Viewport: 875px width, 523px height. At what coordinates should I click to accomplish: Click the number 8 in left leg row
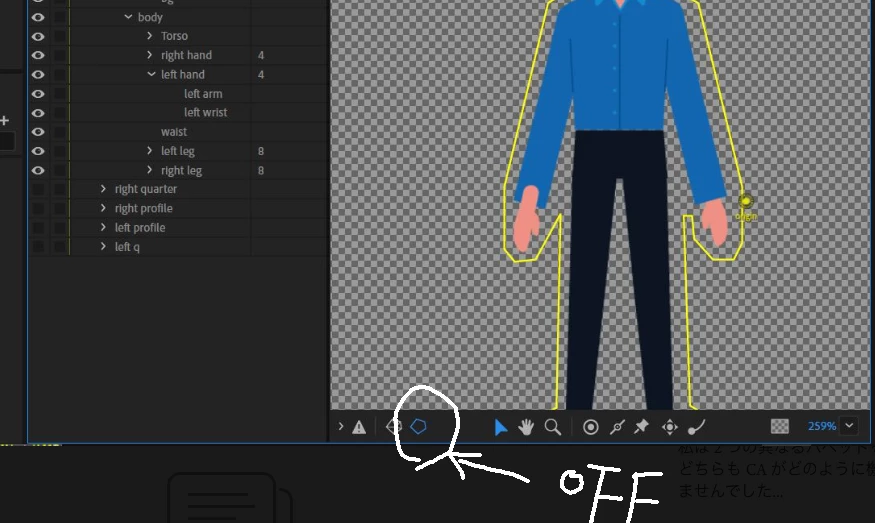[x=261, y=151]
